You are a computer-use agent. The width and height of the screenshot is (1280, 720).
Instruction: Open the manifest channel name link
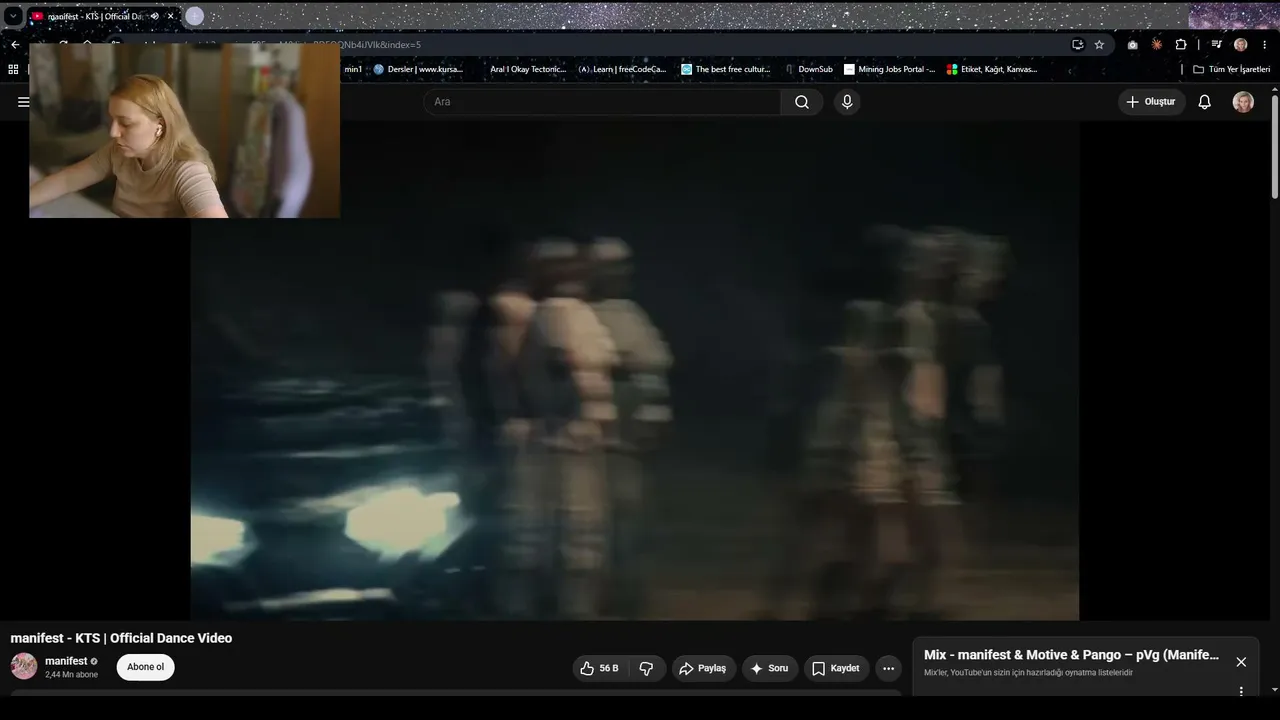coord(66,661)
